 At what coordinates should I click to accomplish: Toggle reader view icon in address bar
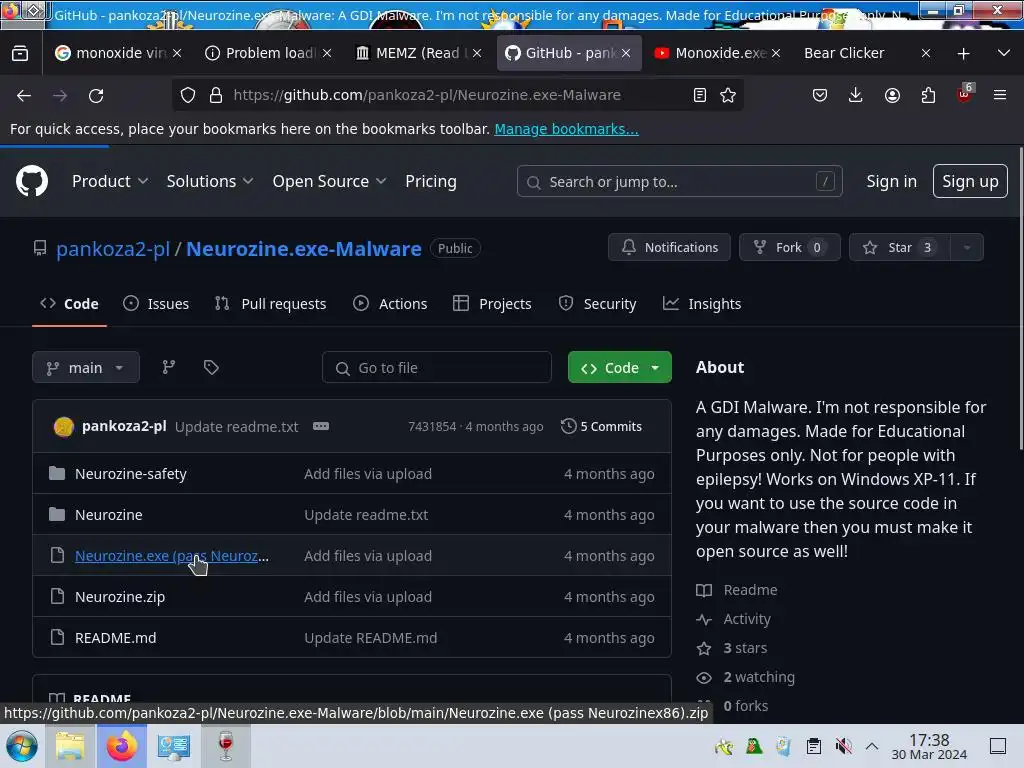(700, 95)
